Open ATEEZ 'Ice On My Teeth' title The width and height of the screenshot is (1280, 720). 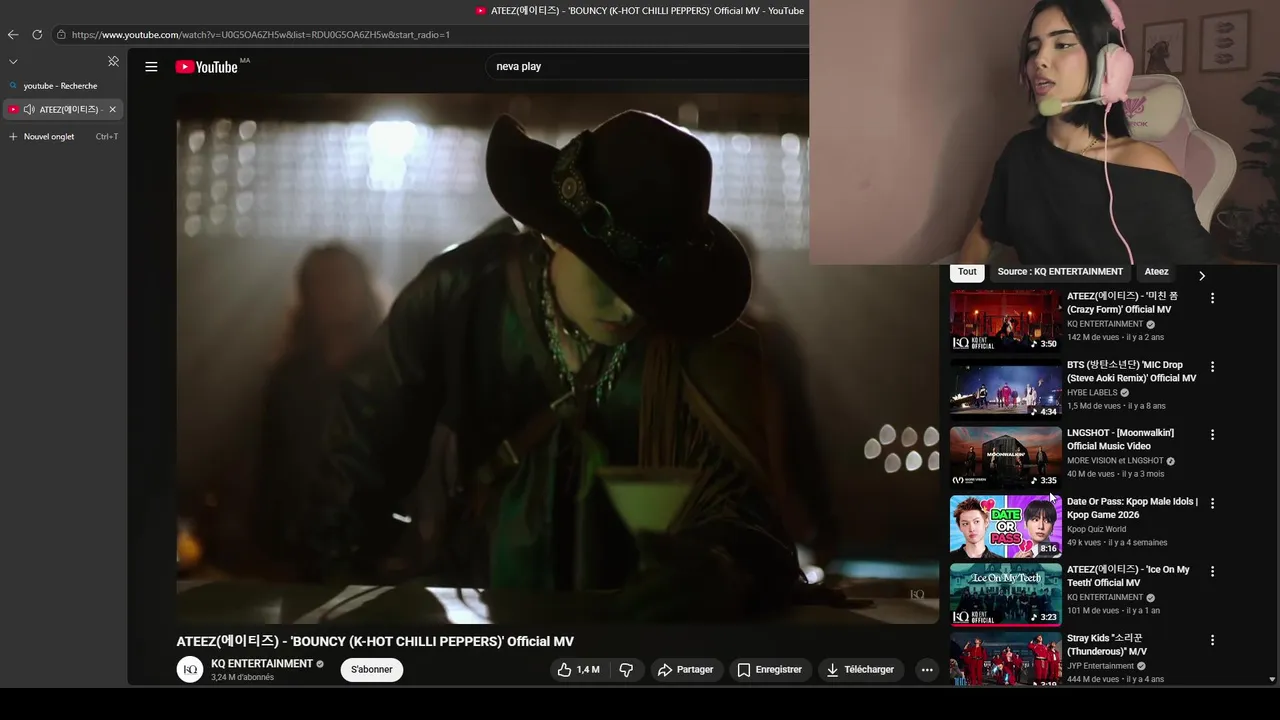(x=1128, y=576)
